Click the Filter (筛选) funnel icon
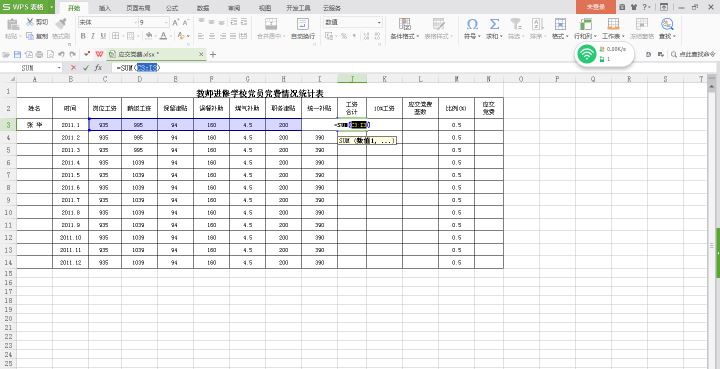Viewport: 720px width, 369px height. 516,24
